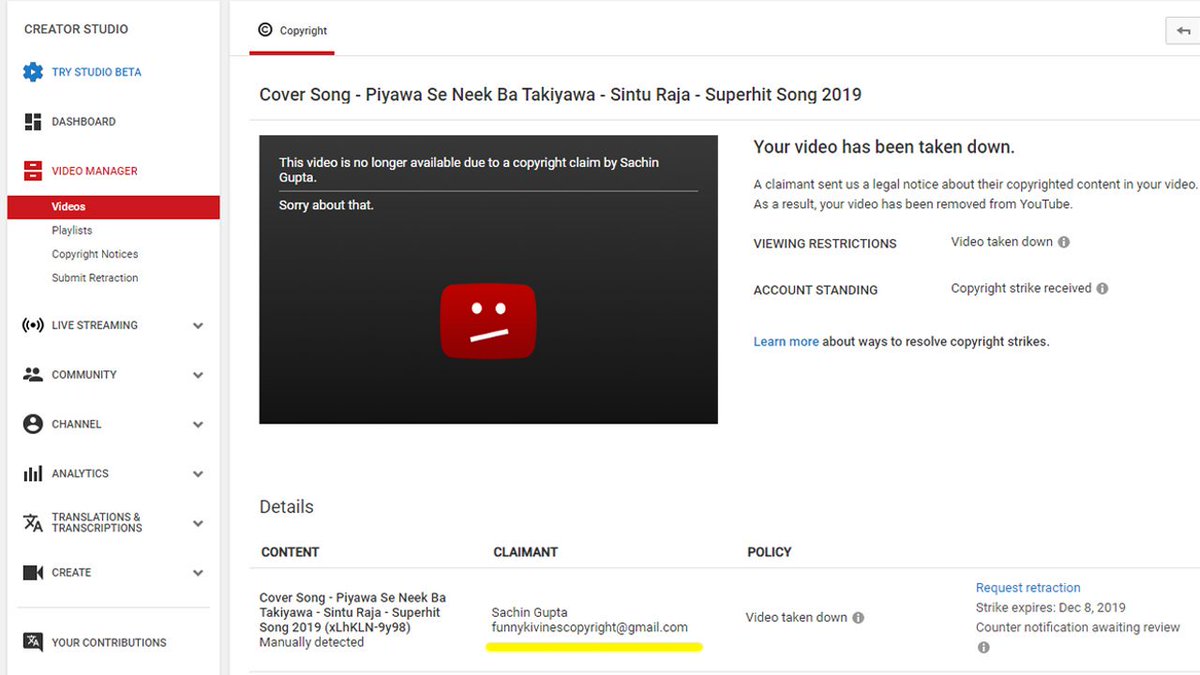Expand the Analytics section chevron
Viewport: 1200px width, 675px height.
coord(198,475)
